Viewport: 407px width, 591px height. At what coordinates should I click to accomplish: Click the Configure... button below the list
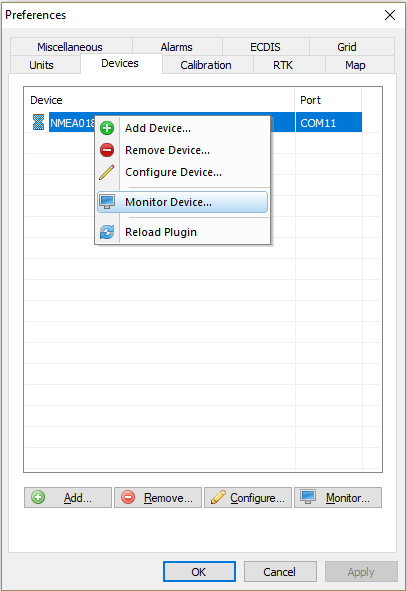pos(248,498)
